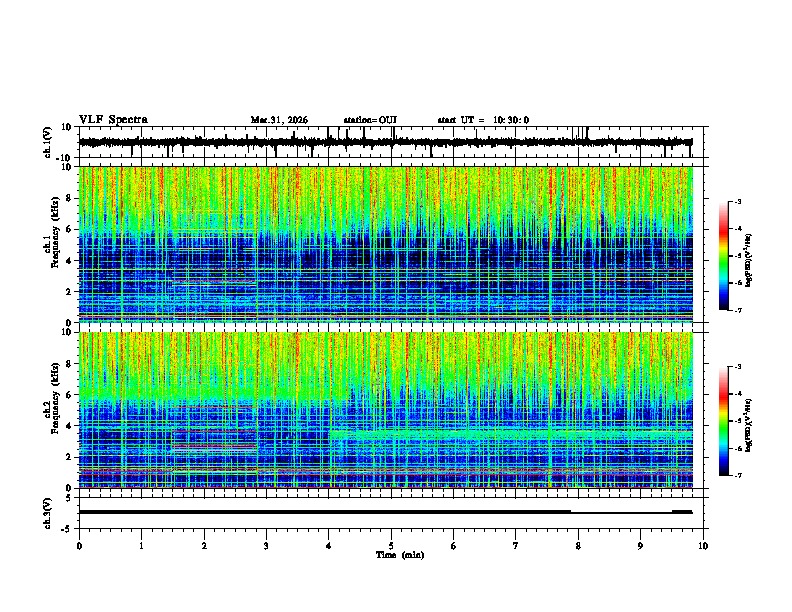Select the "Time (min)" axis label
Image resolution: width=792 pixels, height=612 pixels.
pos(400,555)
